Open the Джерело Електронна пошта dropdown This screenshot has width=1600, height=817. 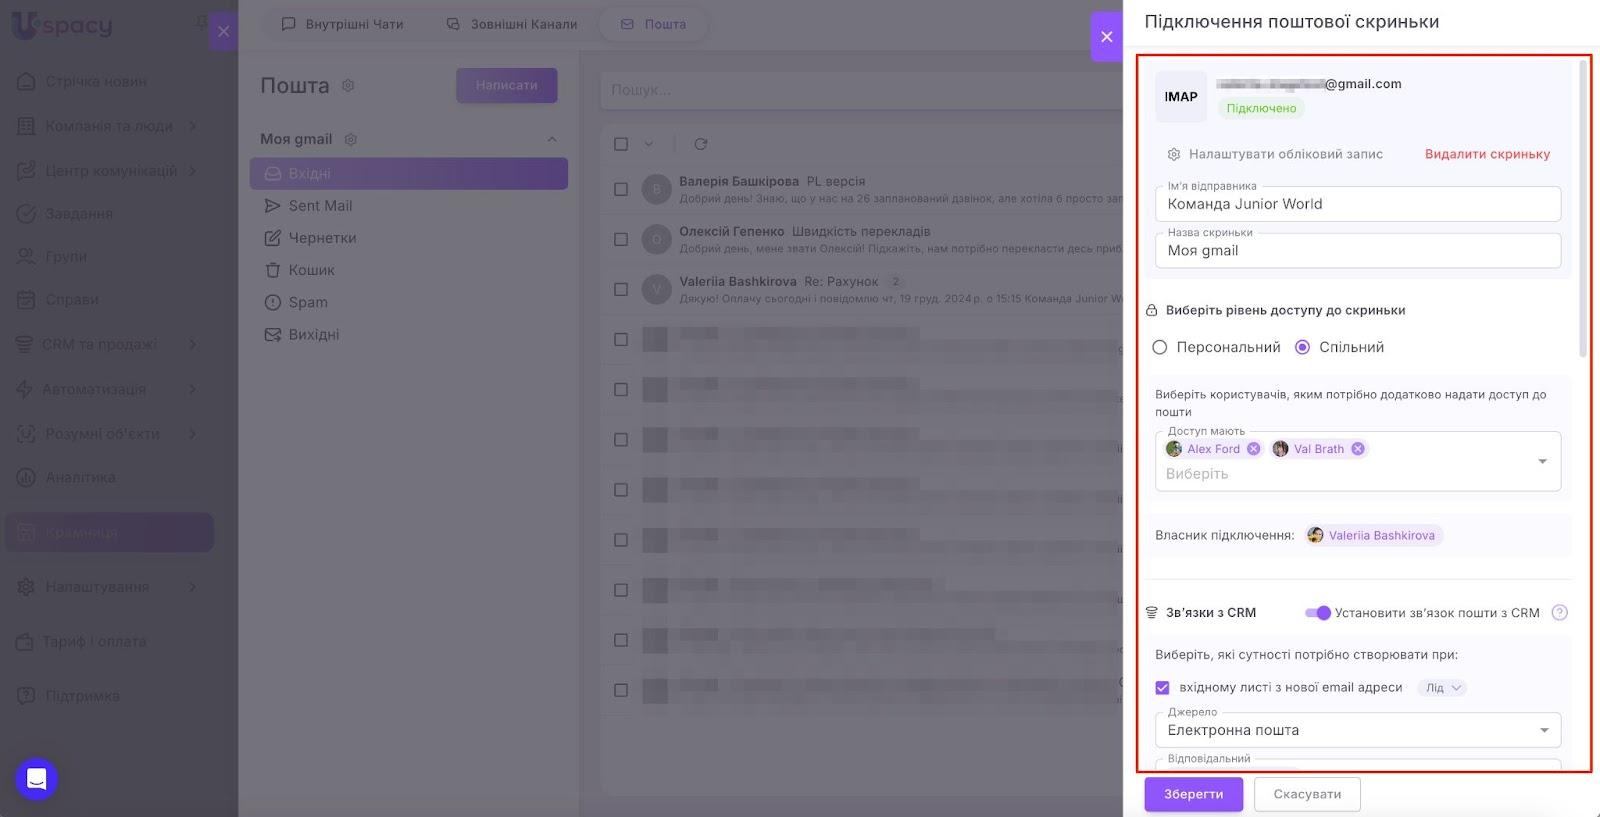[1358, 730]
